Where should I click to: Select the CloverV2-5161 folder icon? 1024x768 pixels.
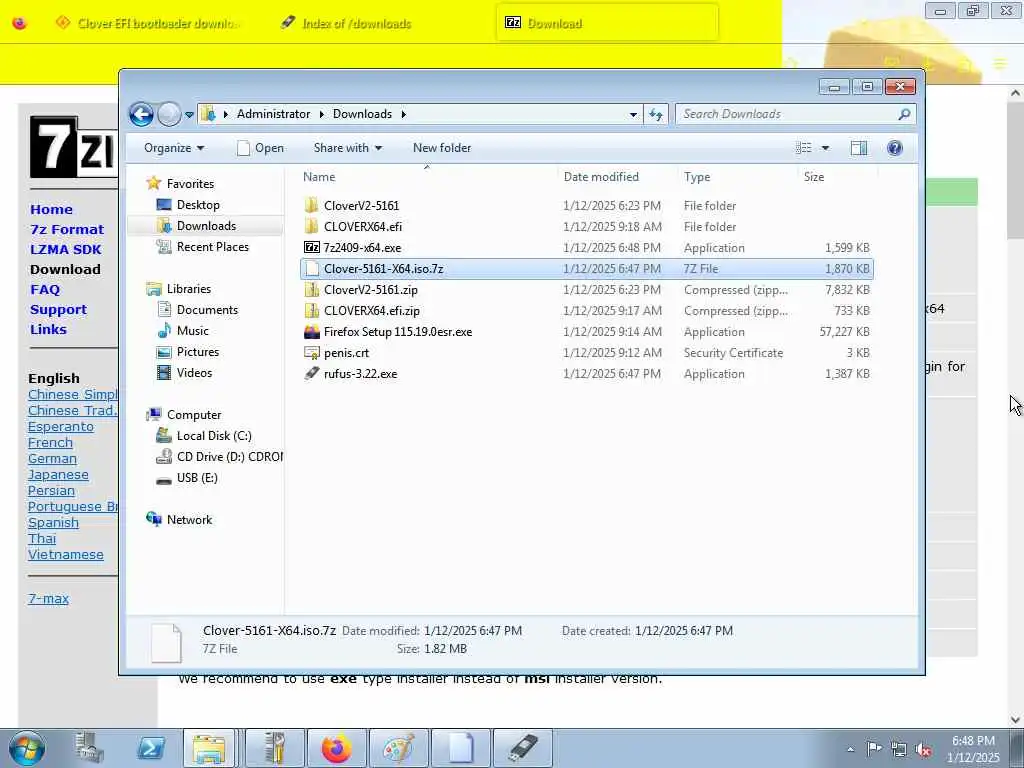(312, 206)
